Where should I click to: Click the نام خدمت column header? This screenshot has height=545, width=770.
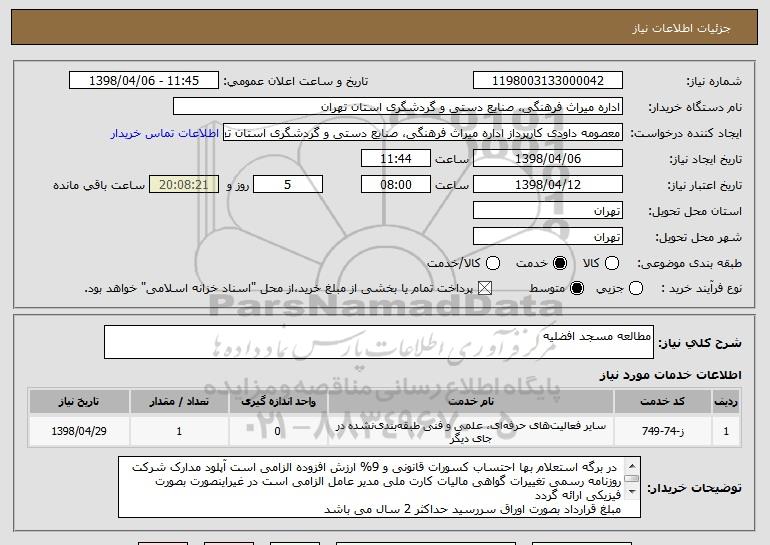point(470,402)
